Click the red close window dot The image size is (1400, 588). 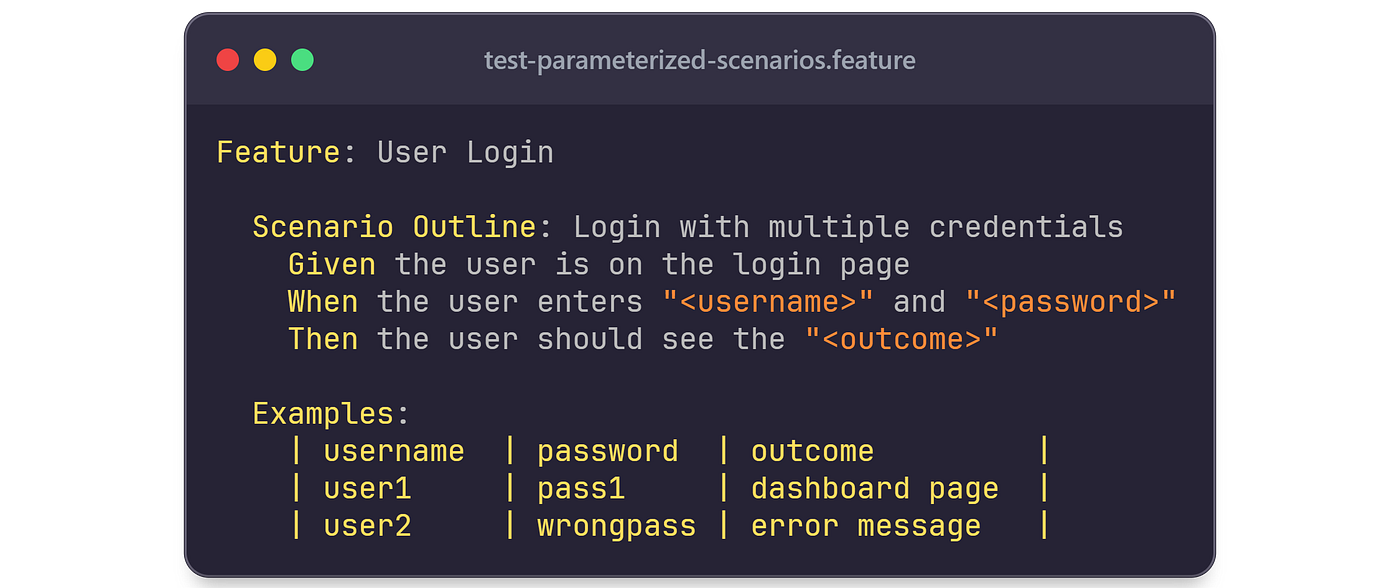pyautogui.click(x=228, y=60)
